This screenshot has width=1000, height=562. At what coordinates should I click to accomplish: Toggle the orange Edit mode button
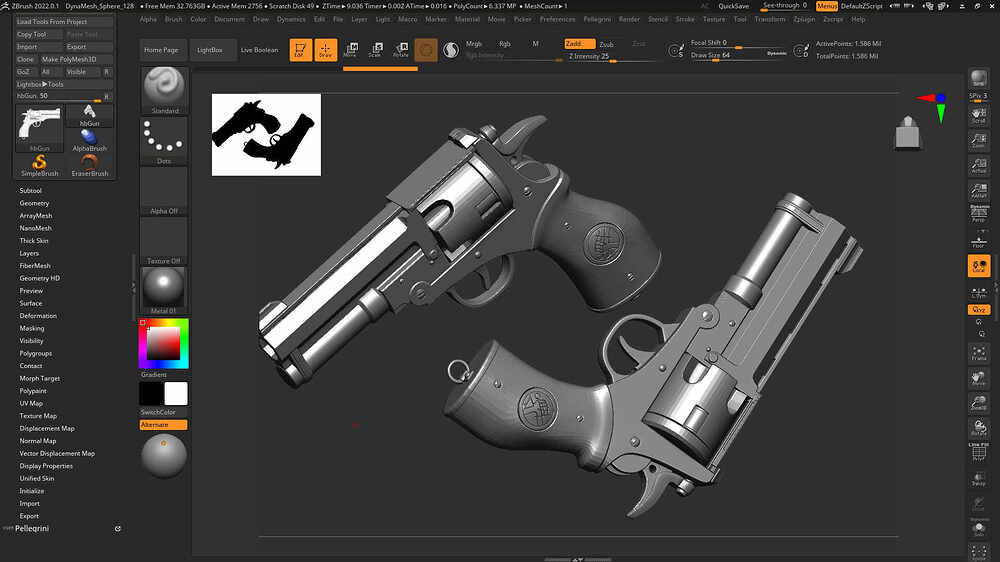[x=300, y=50]
